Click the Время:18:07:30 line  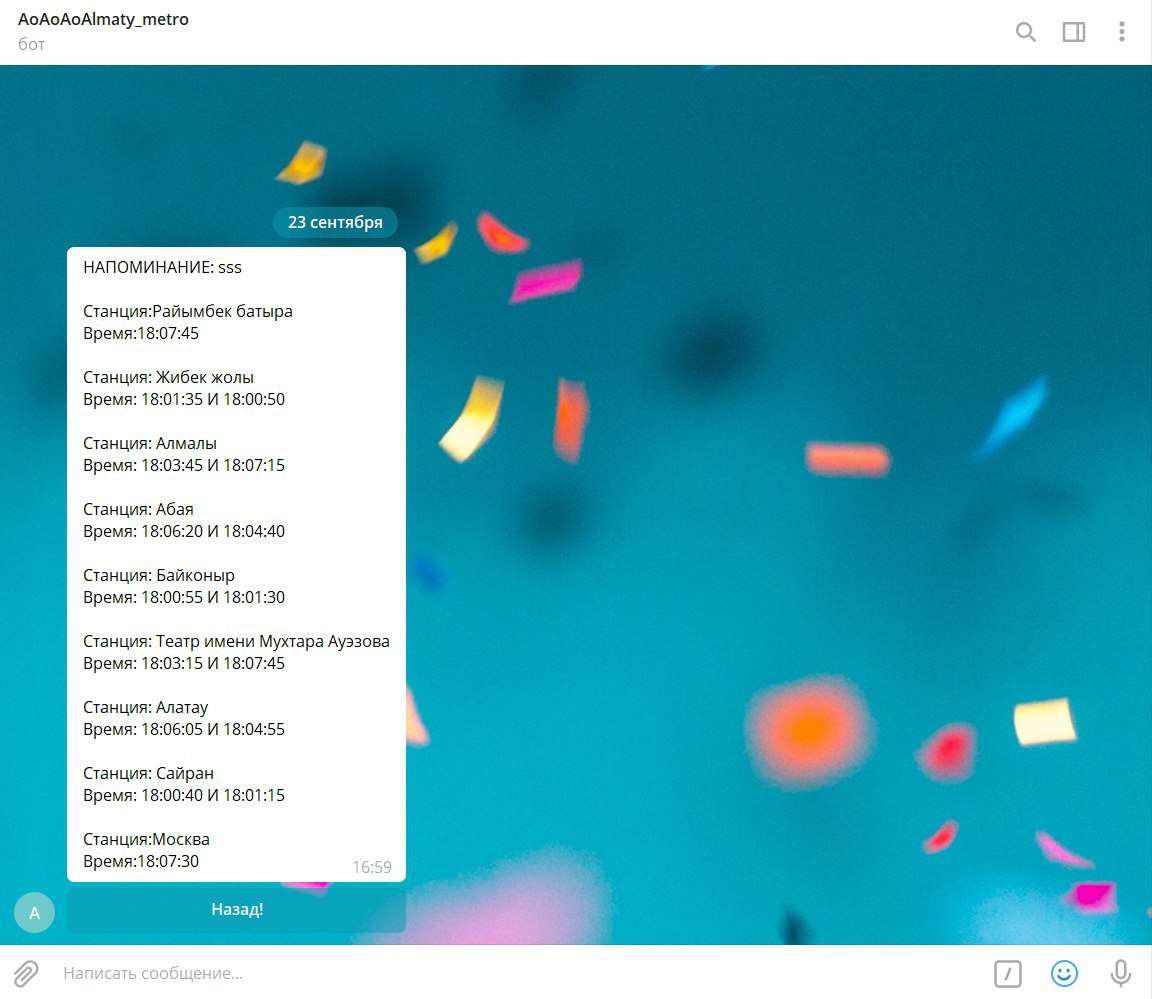pos(140,862)
